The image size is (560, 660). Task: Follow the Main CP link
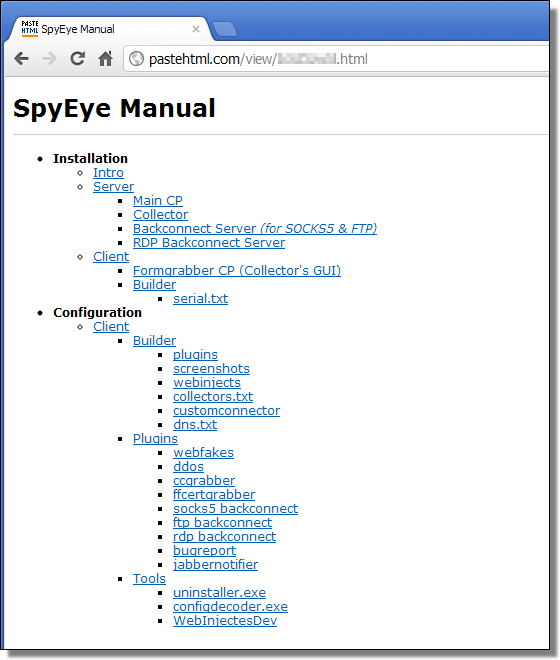click(158, 200)
